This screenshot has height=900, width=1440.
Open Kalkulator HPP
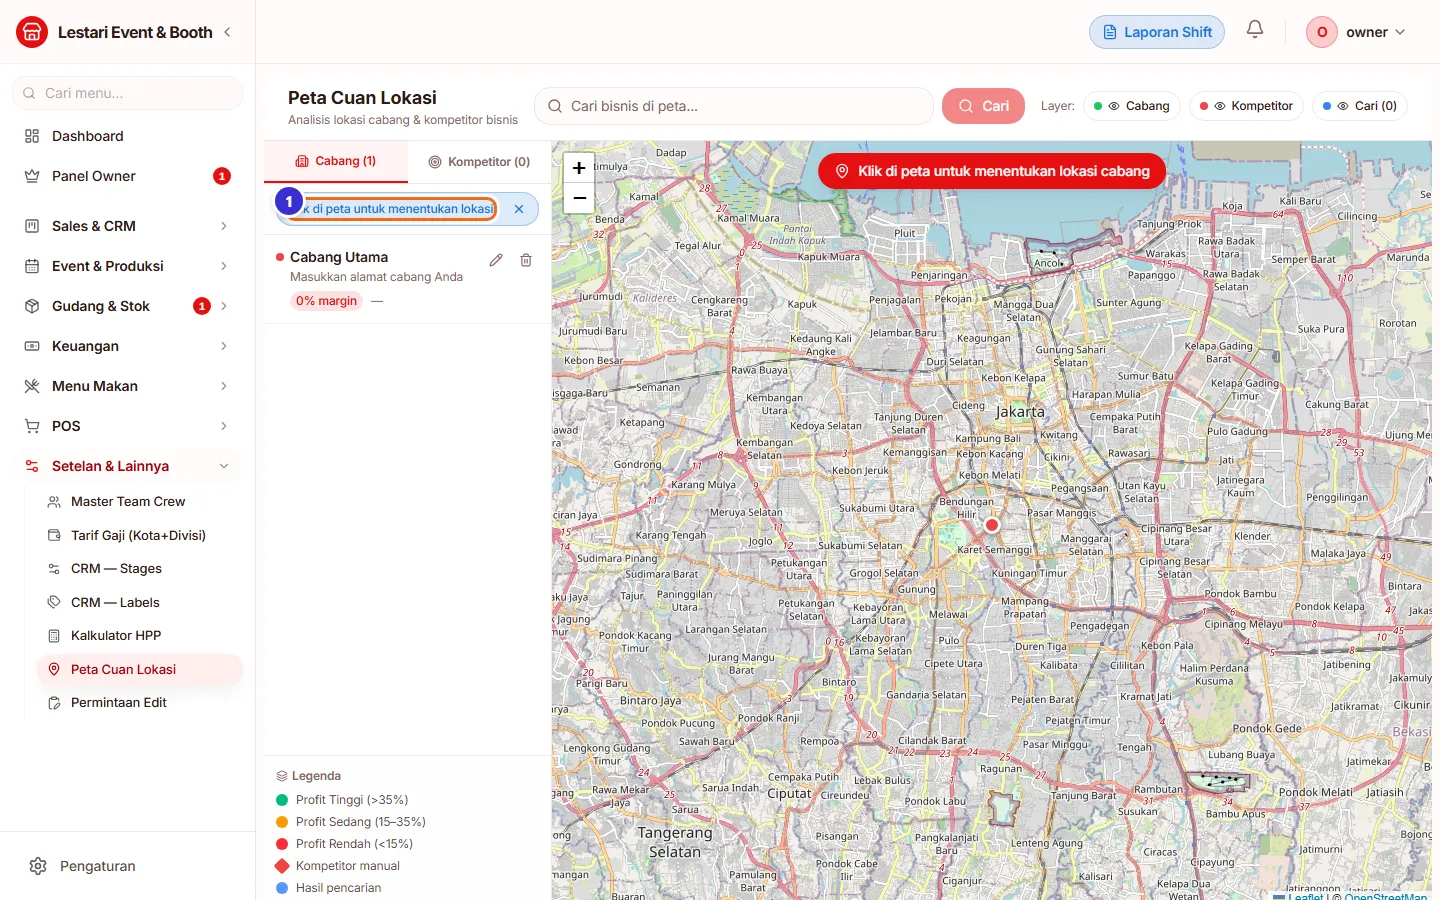(140, 636)
